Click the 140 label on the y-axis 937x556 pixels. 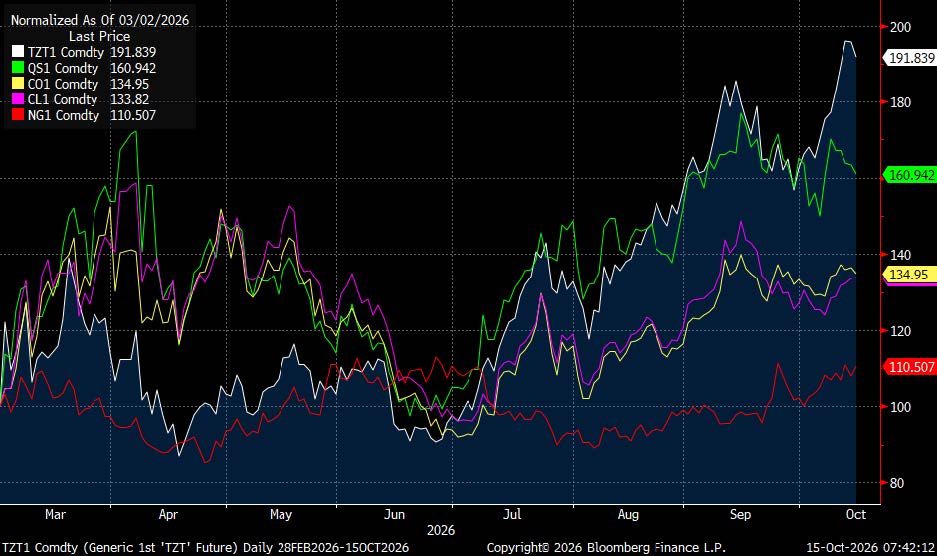(901, 255)
